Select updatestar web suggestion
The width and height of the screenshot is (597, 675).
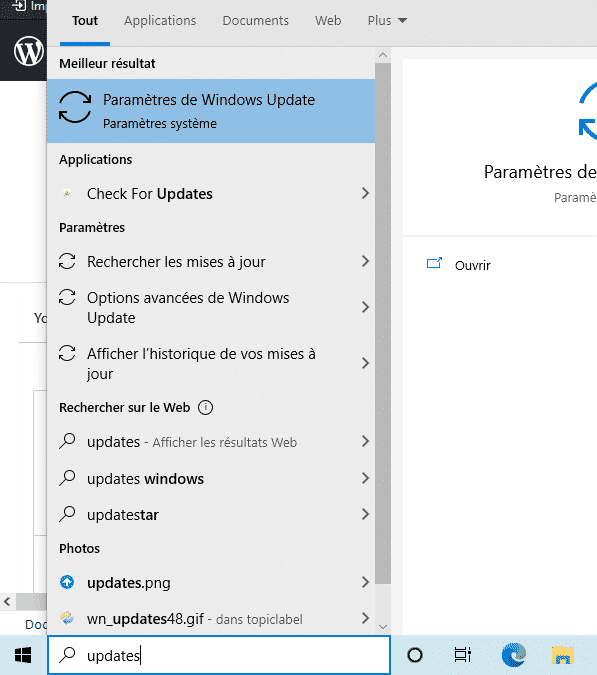tap(210, 514)
